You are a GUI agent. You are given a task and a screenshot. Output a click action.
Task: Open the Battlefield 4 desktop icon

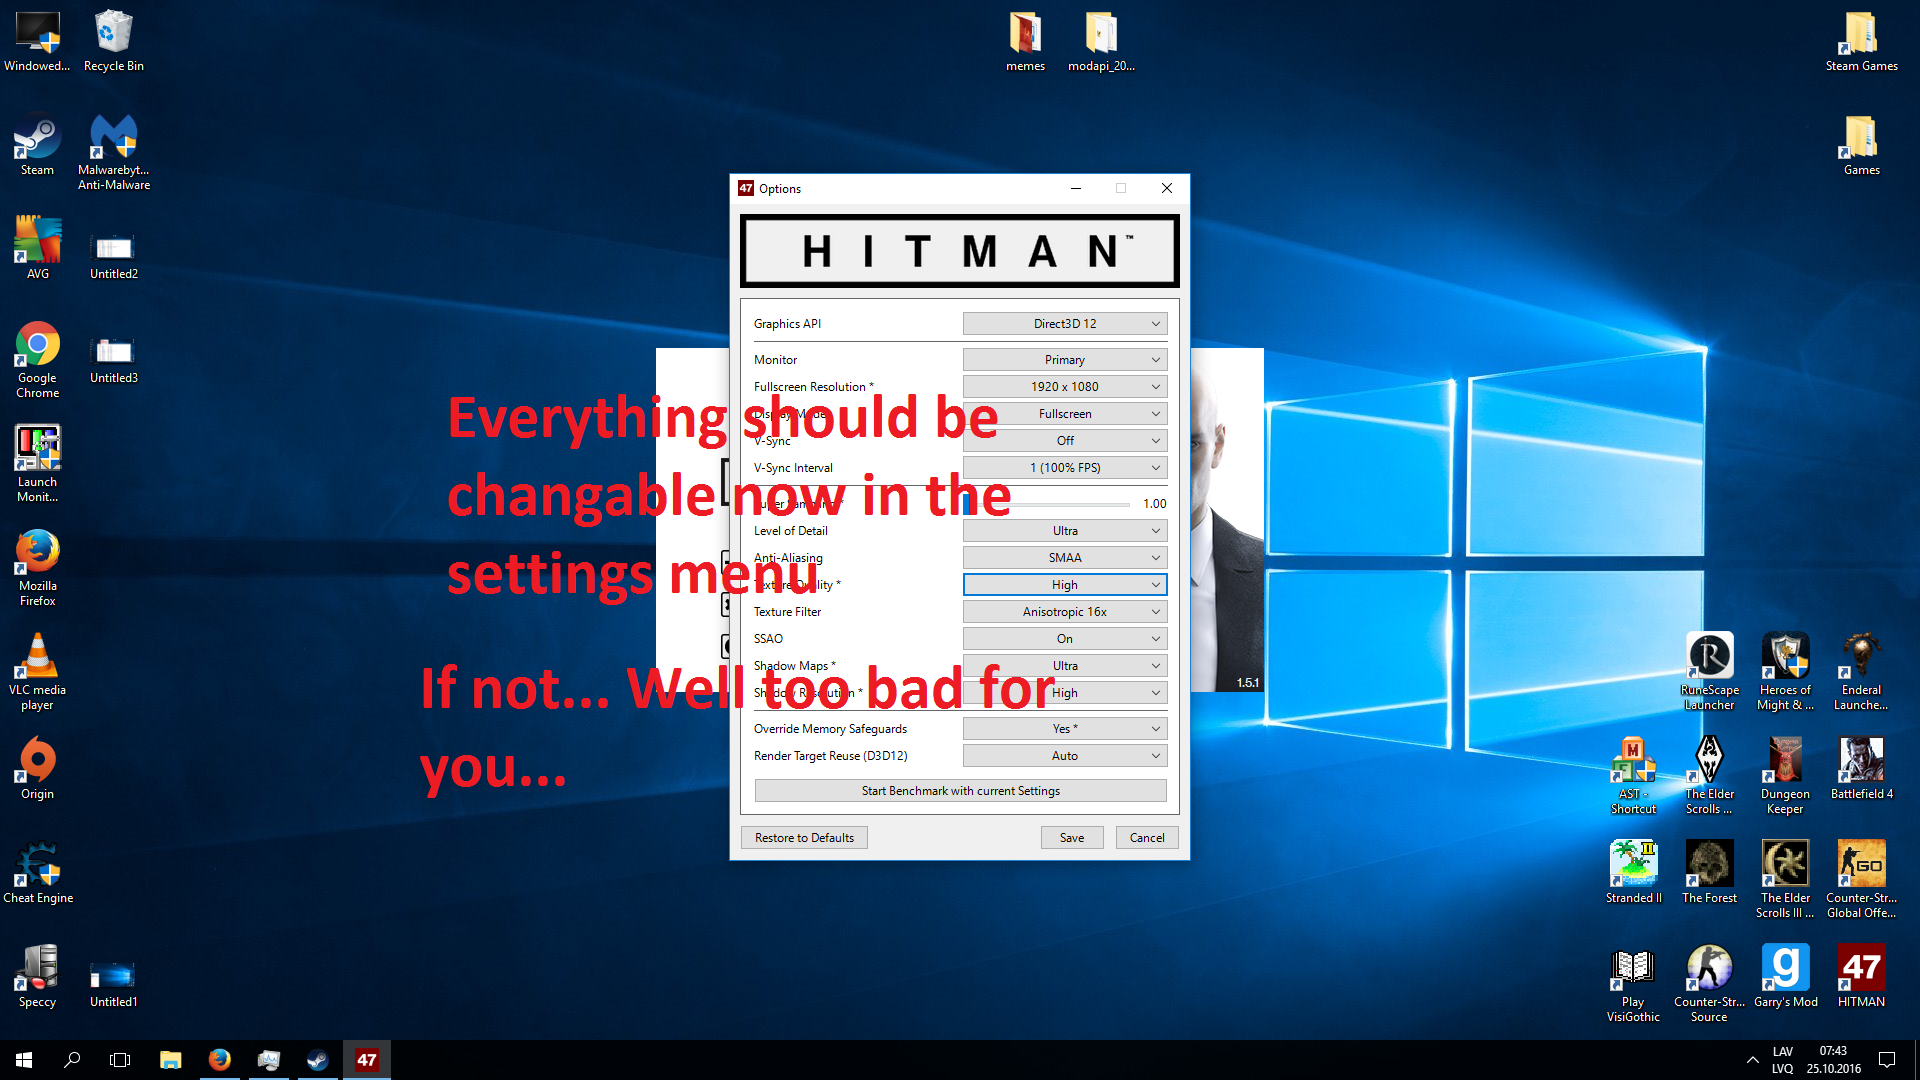point(1861,761)
